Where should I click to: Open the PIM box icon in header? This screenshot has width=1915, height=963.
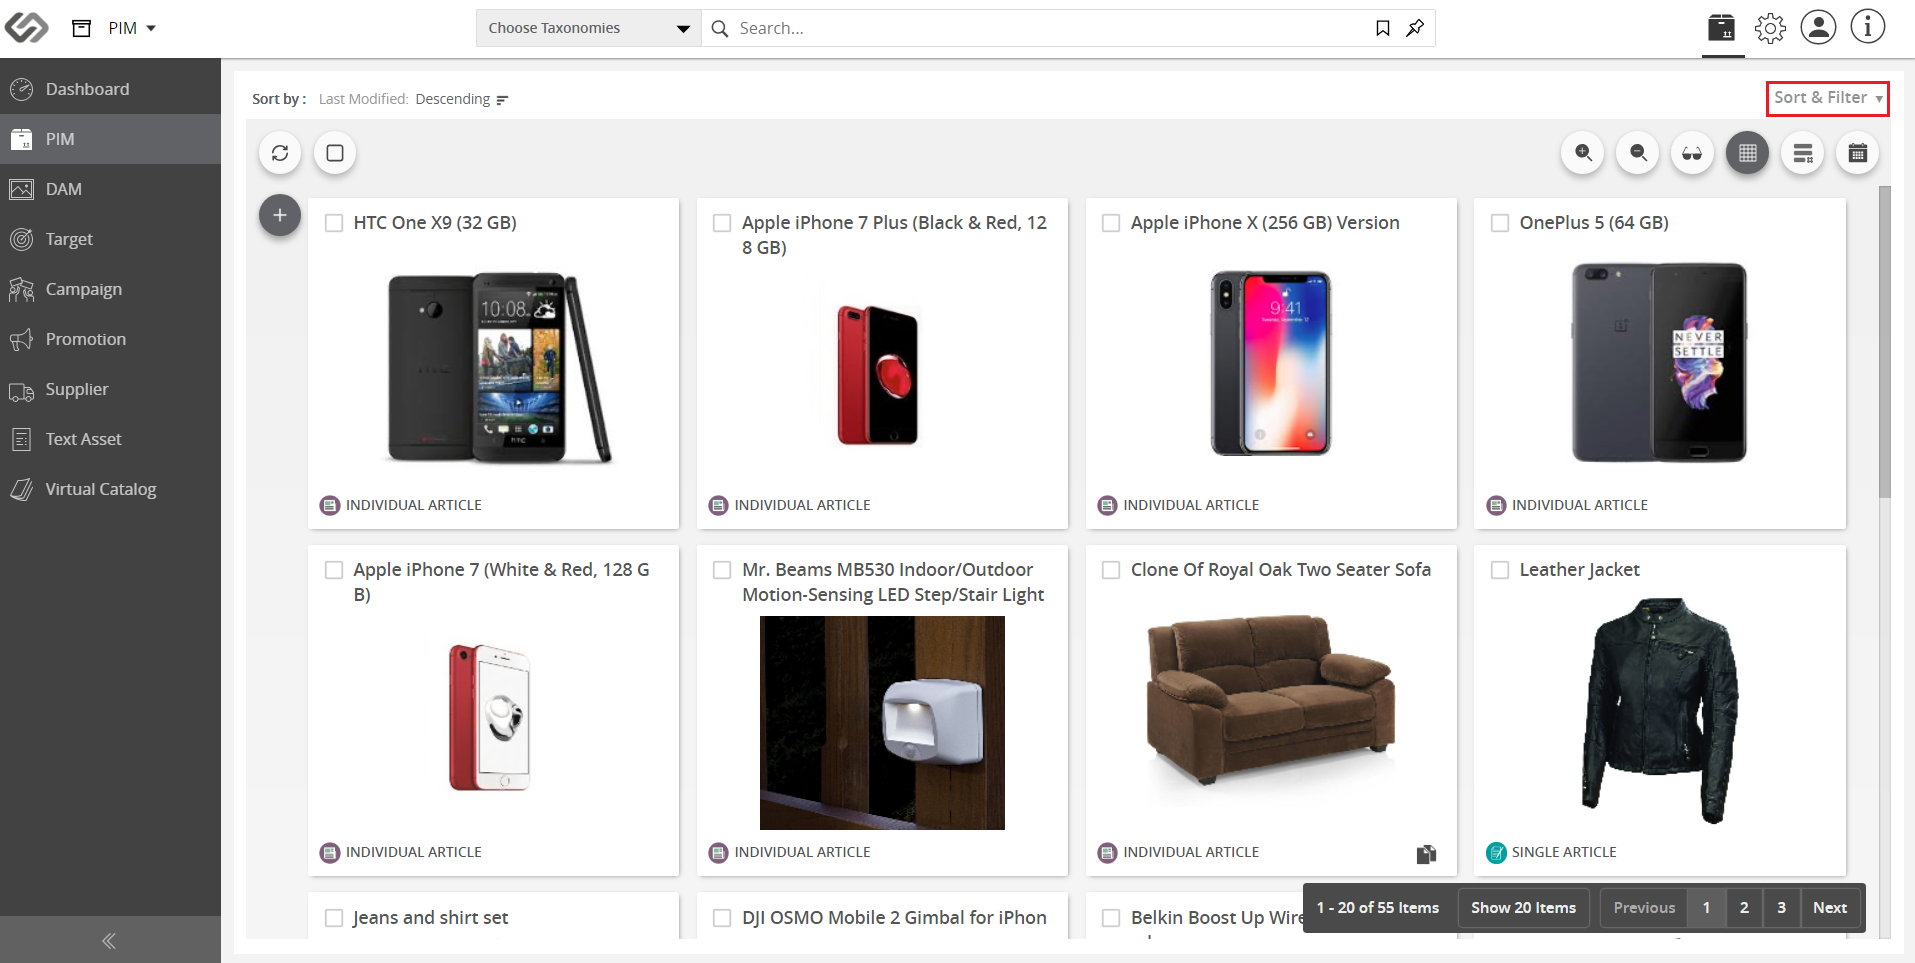coord(1722,28)
